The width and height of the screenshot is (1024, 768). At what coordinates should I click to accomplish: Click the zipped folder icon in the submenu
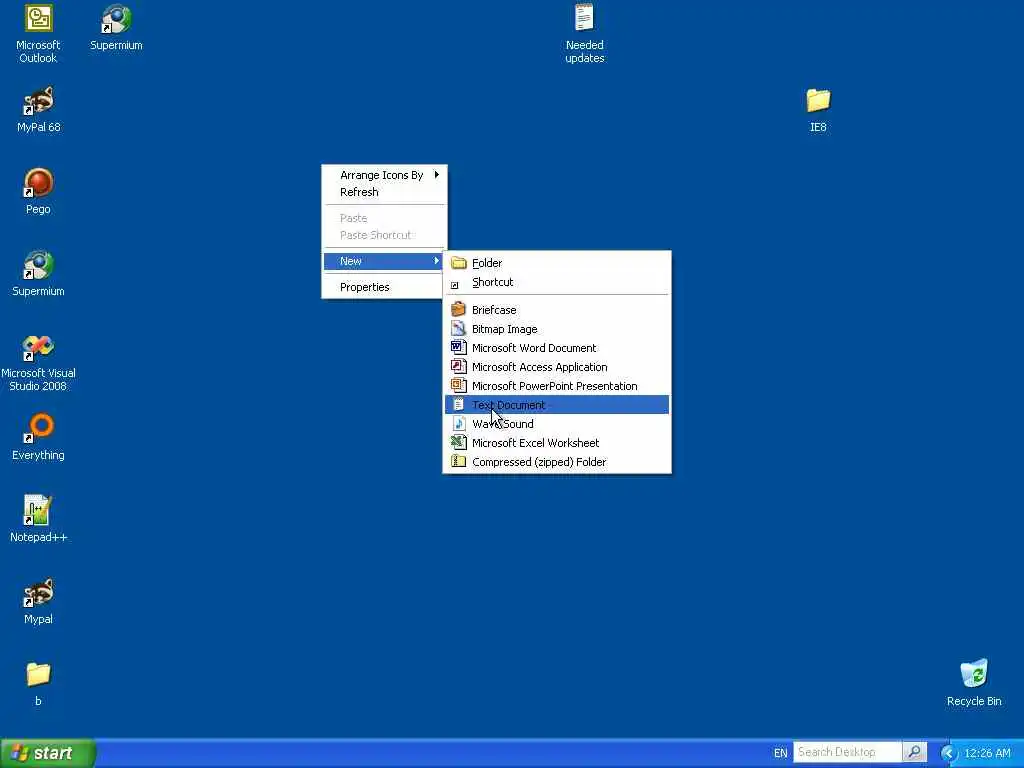pyautogui.click(x=458, y=461)
